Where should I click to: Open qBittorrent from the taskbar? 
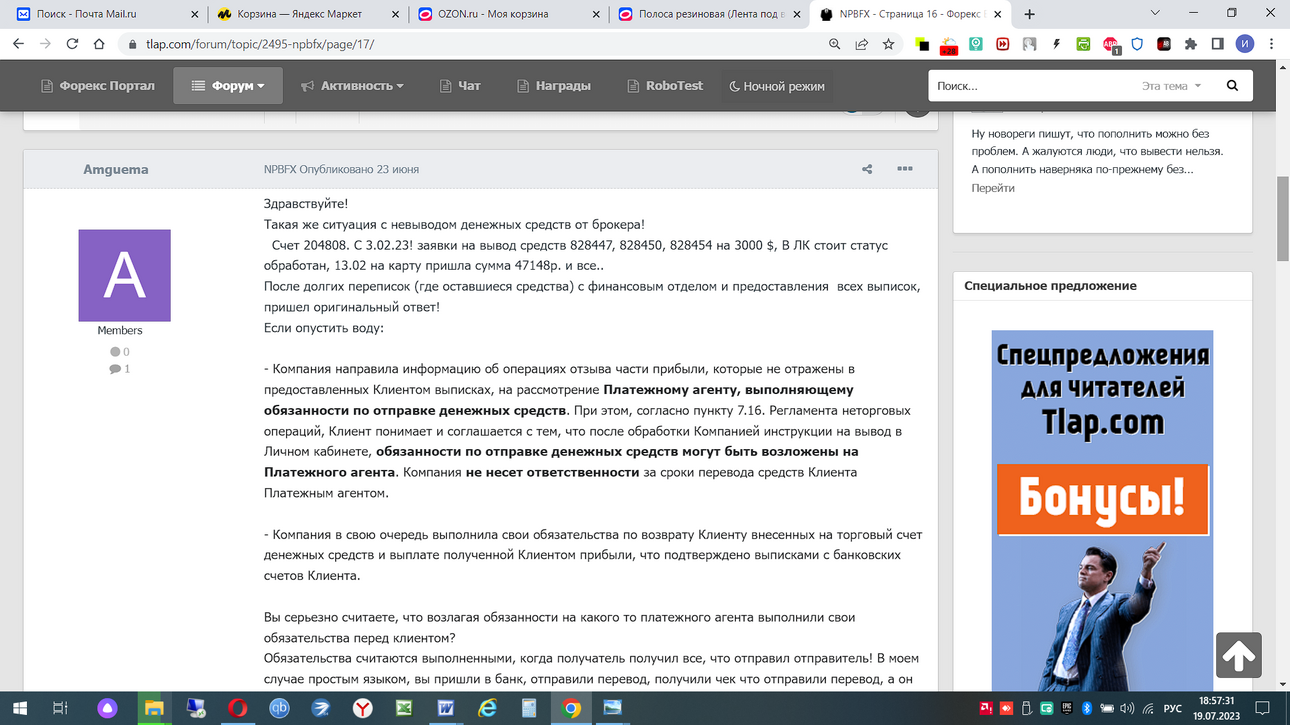[x=279, y=708]
